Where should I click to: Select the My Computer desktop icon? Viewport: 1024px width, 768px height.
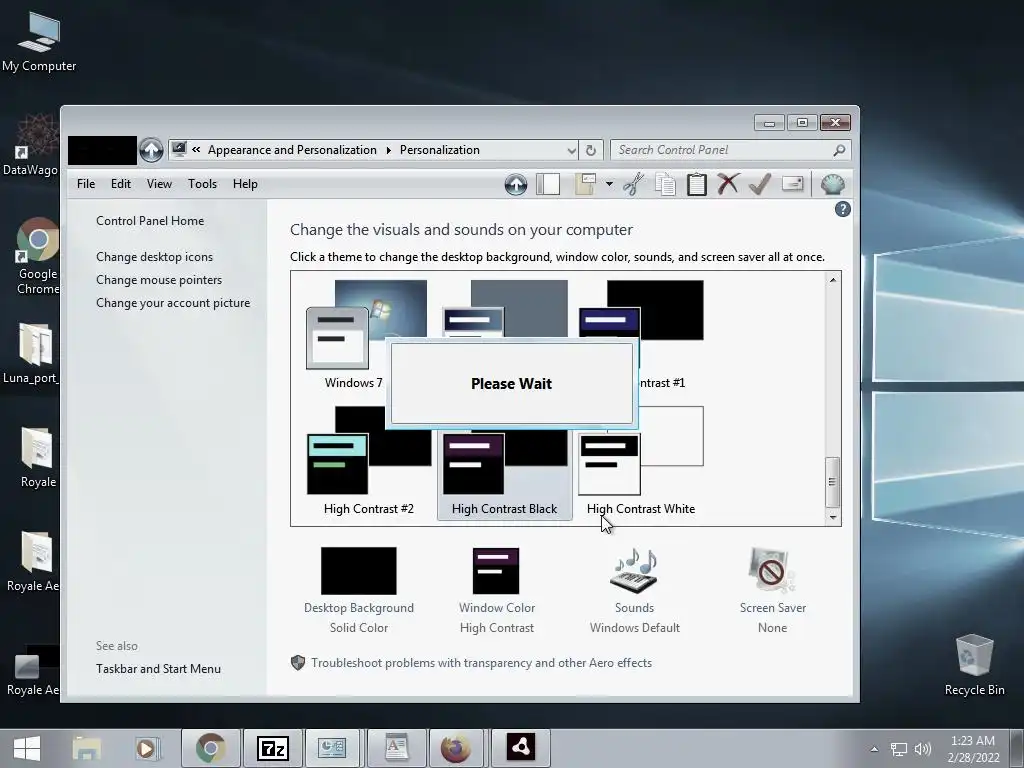tap(39, 41)
